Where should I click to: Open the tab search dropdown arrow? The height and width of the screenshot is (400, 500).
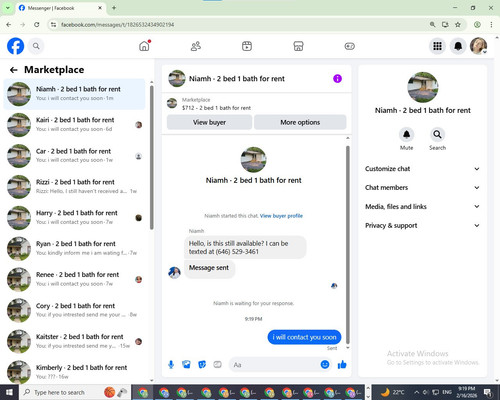point(7,8)
